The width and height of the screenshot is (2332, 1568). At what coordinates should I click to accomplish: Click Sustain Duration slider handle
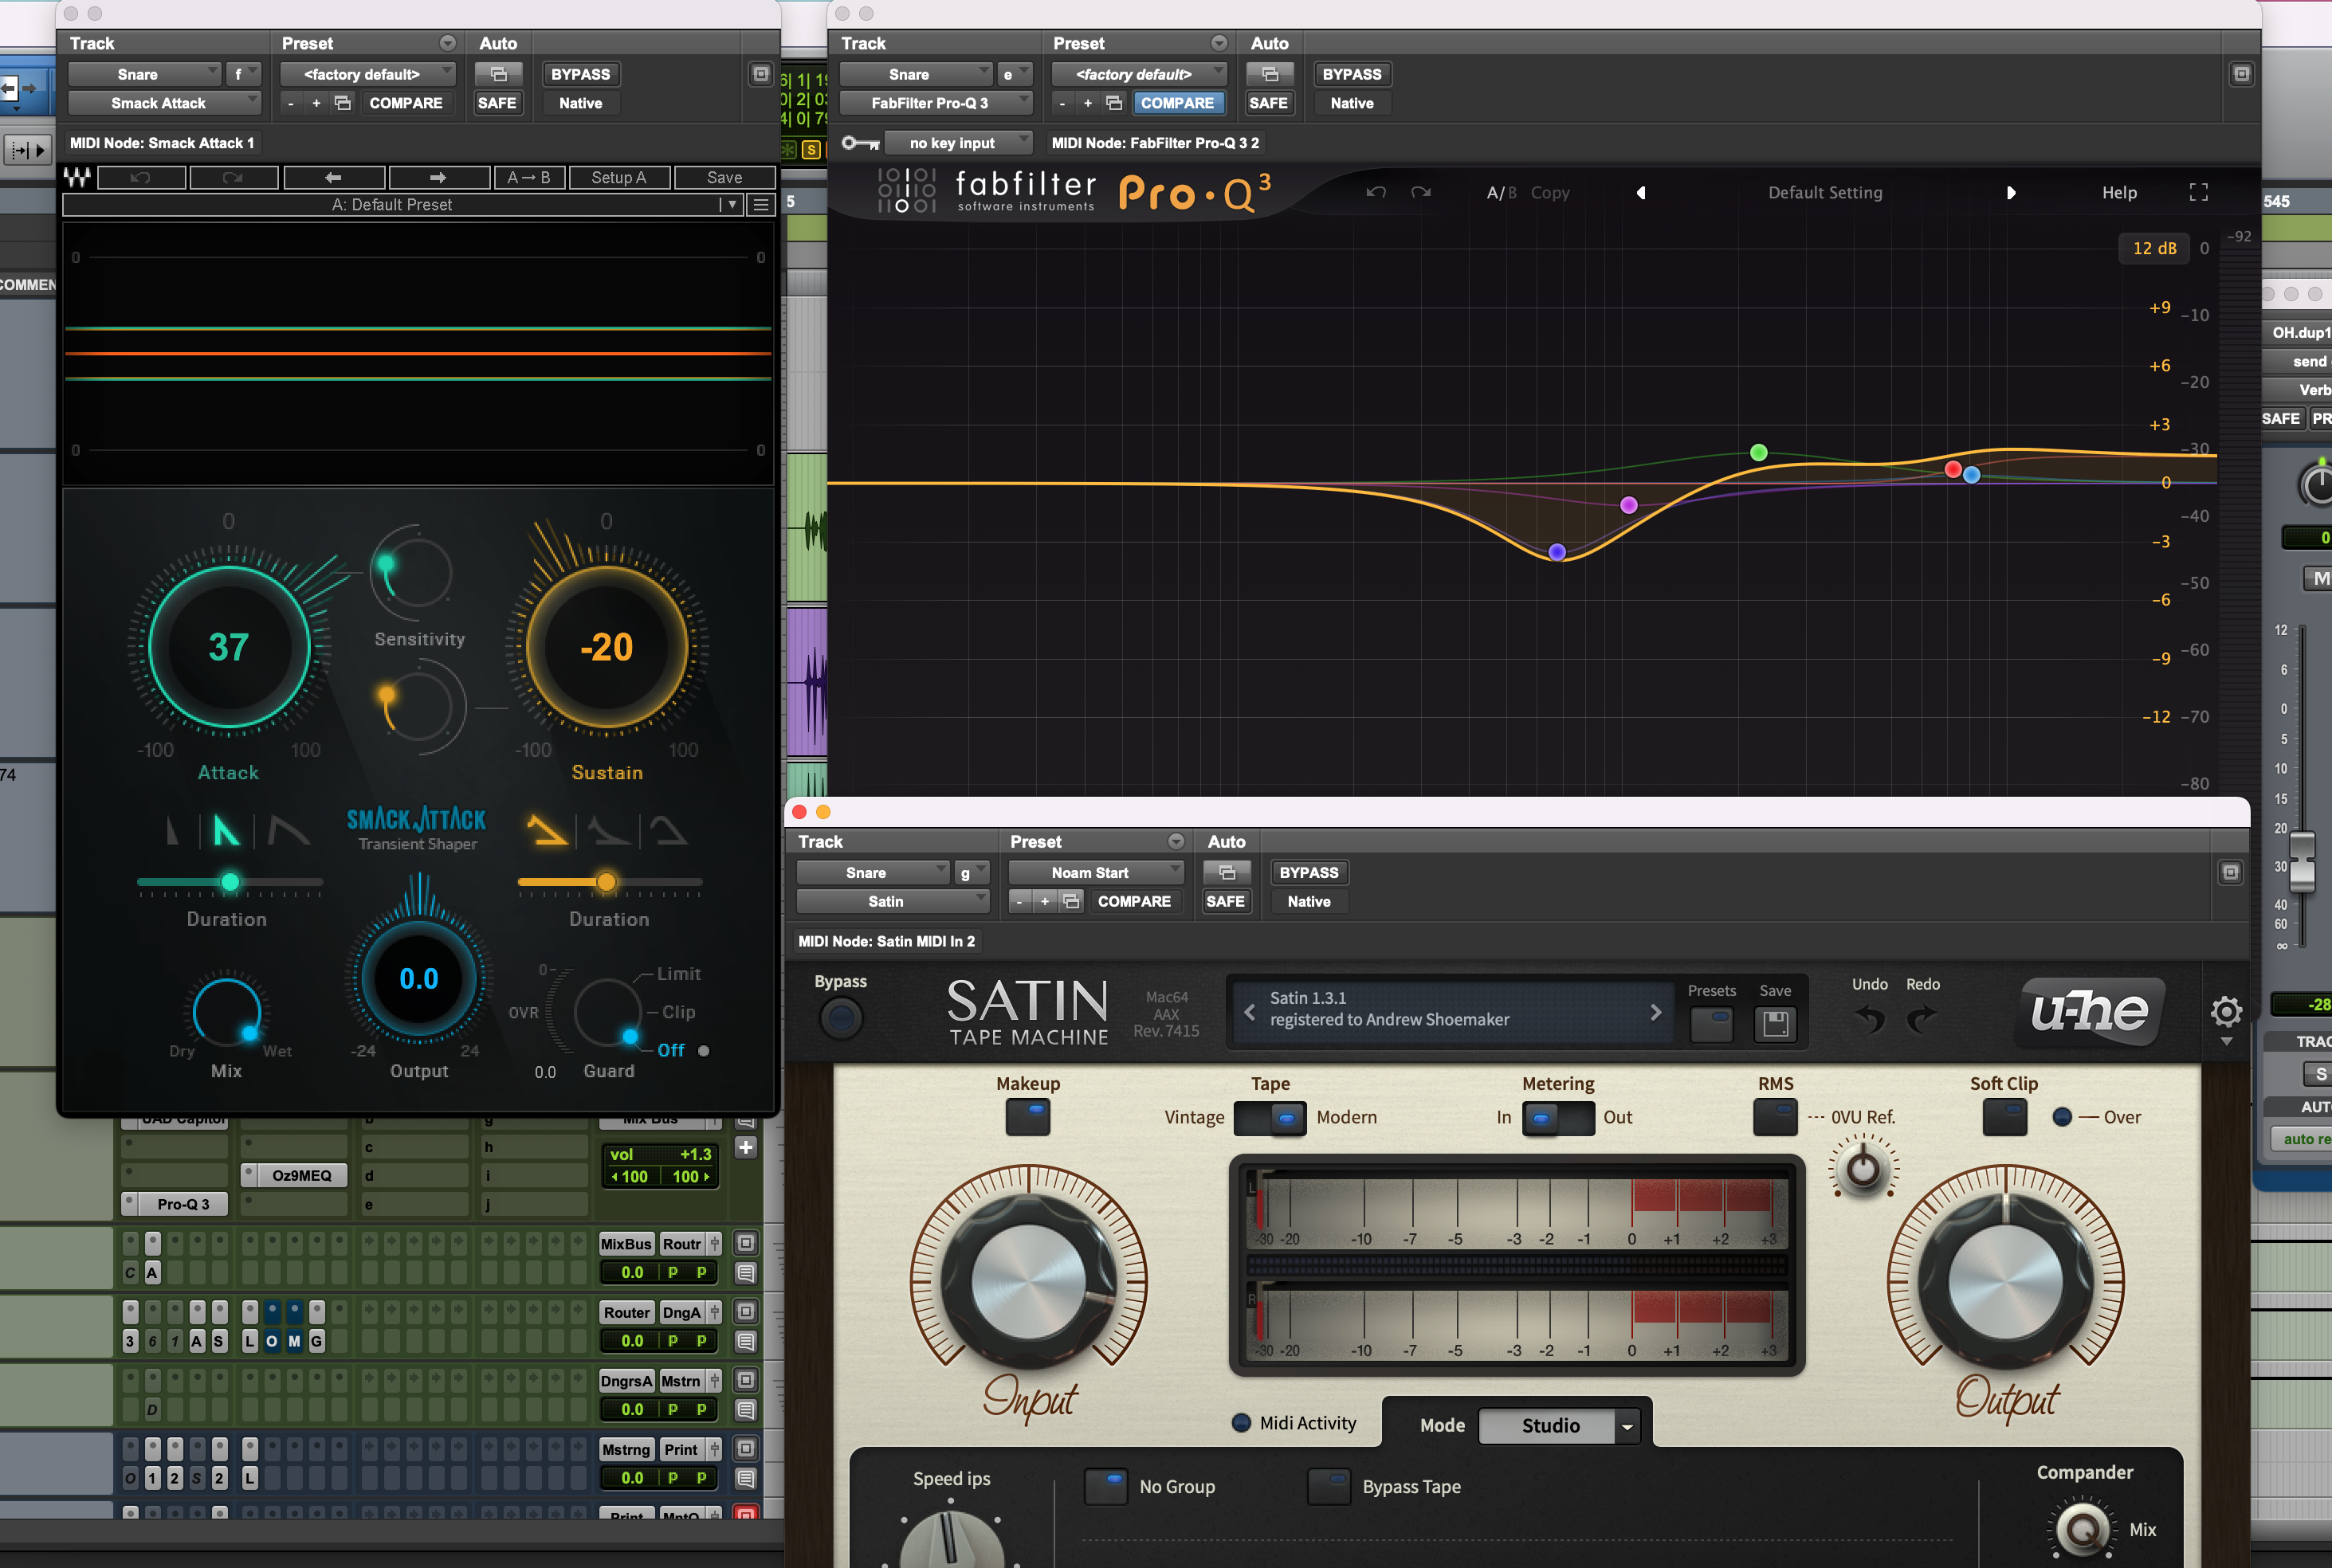point(606,881)
